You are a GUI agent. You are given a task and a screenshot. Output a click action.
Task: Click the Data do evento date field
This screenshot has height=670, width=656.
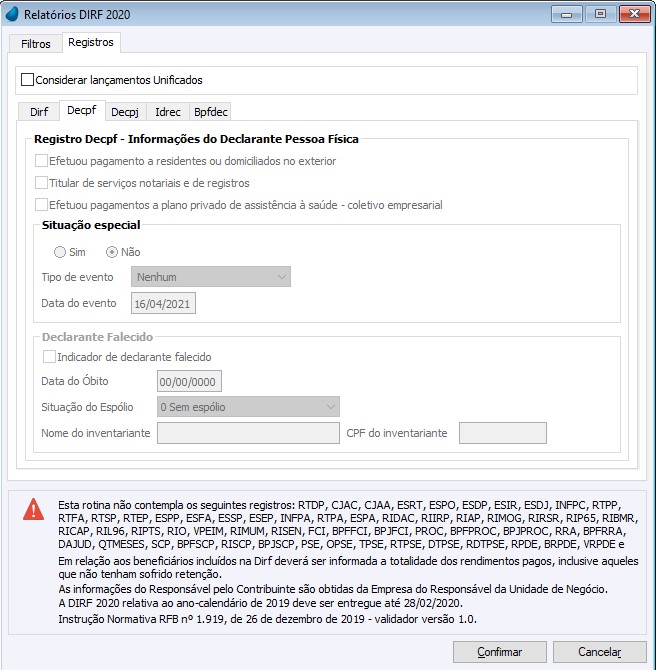click(163, 303)
